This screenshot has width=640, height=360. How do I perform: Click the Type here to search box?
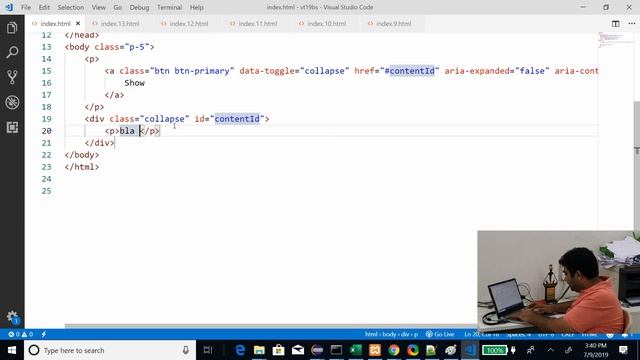pos(110,350)
